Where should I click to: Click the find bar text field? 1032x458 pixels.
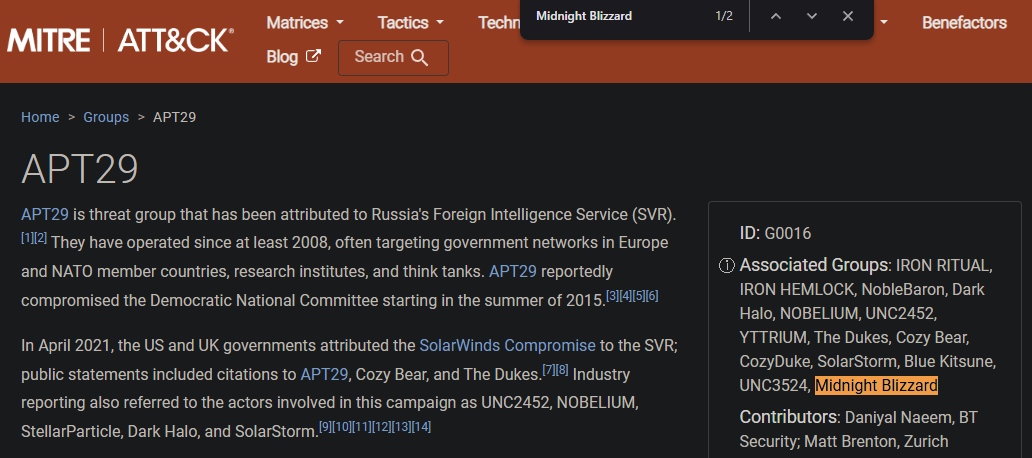pyautogui.click(x=619, y=16)
